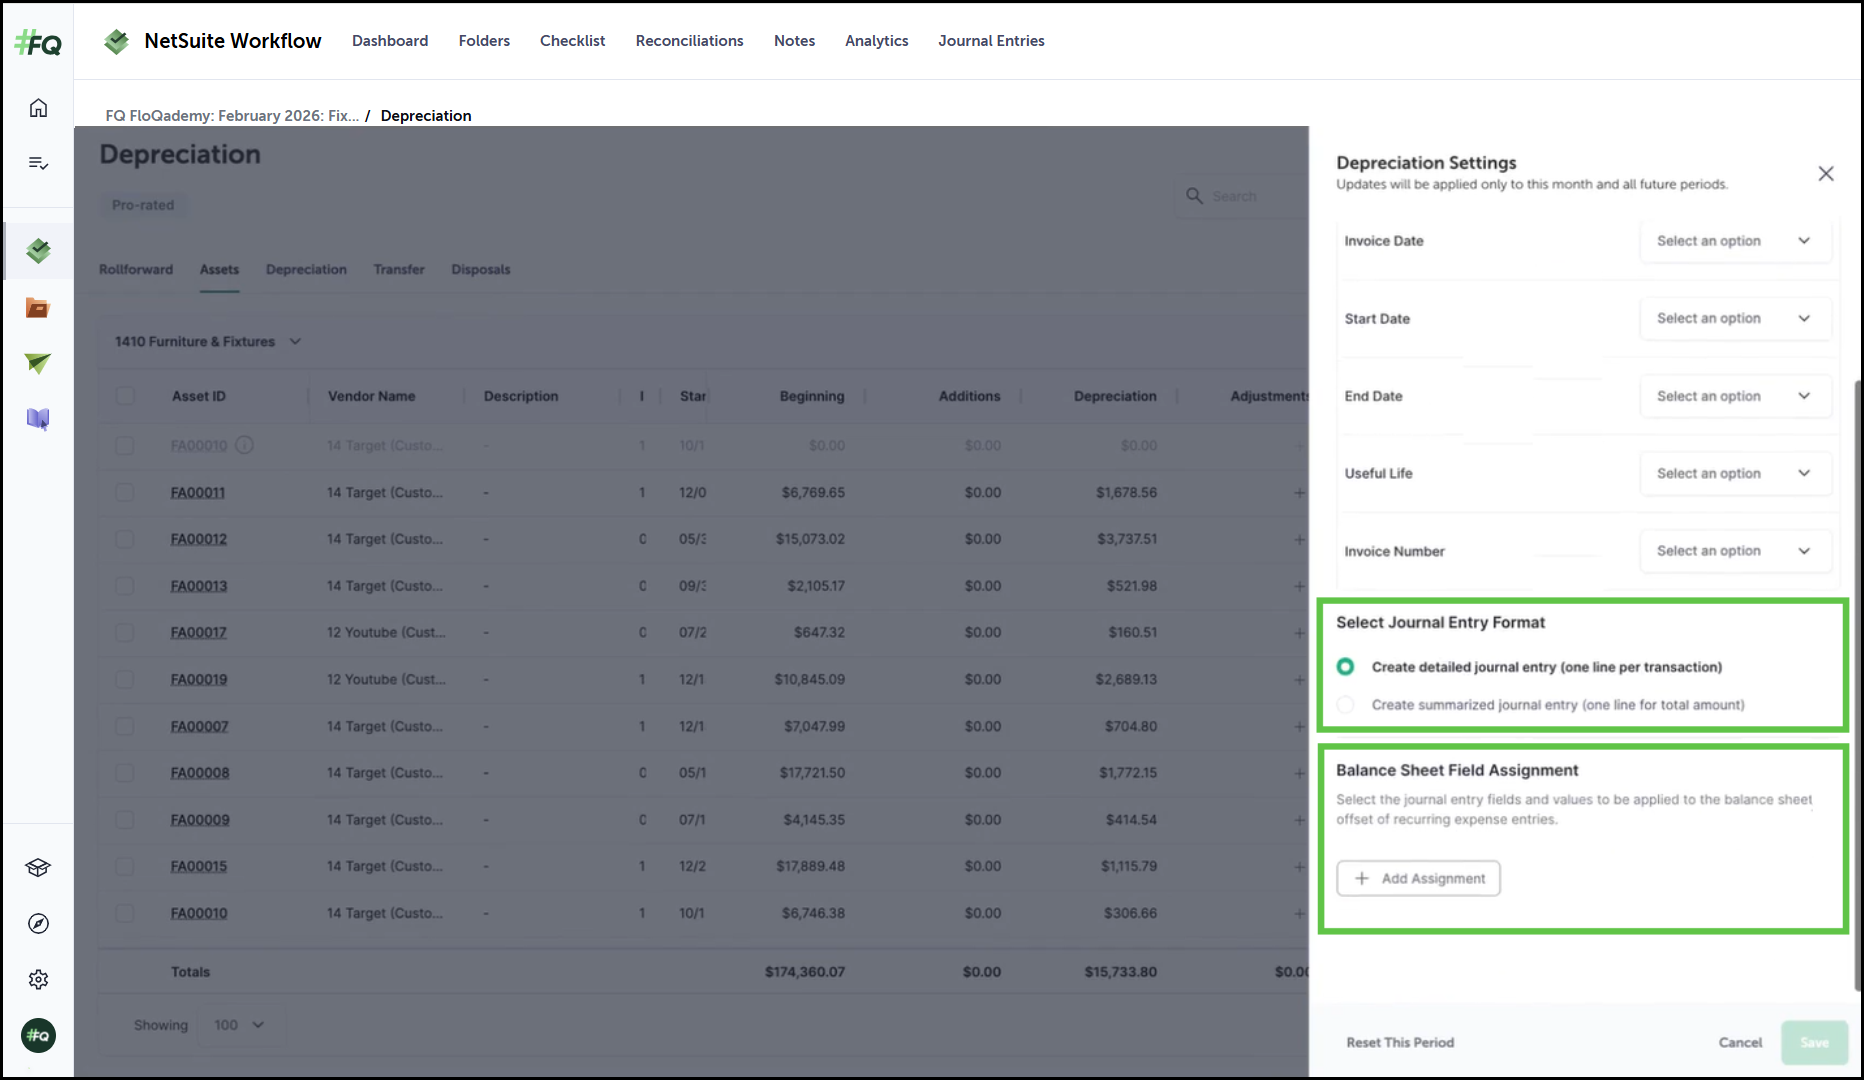Click the search magnifier icon
1864x1080 pixels.
(x=1194, y=196)
